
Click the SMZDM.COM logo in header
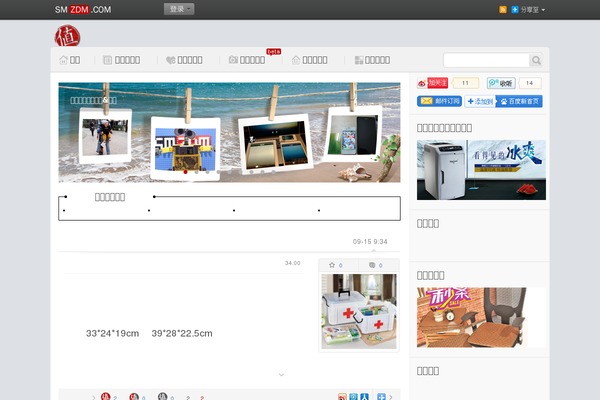83,10
